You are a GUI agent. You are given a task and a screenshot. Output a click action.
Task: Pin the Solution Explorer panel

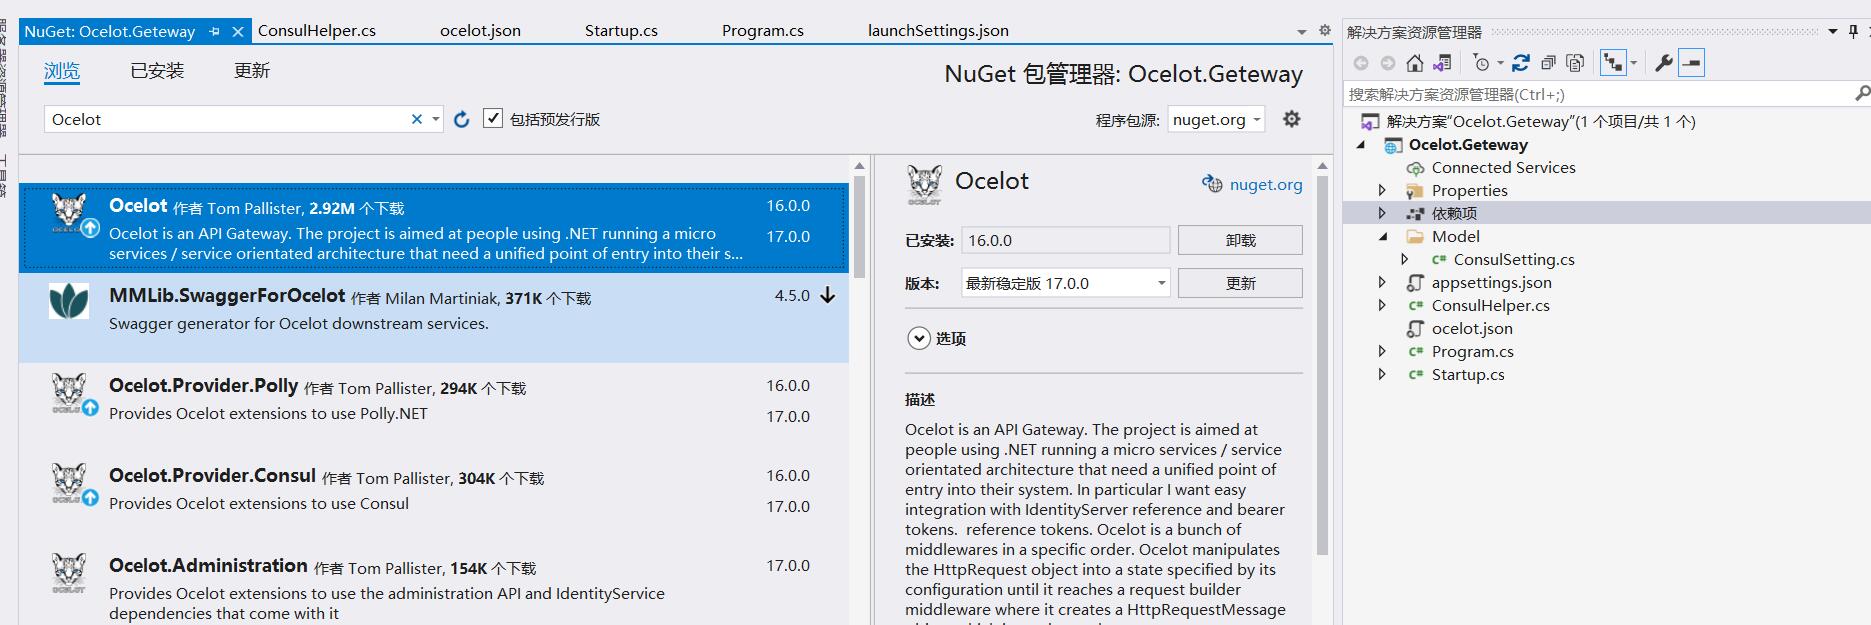point(1853,31)
